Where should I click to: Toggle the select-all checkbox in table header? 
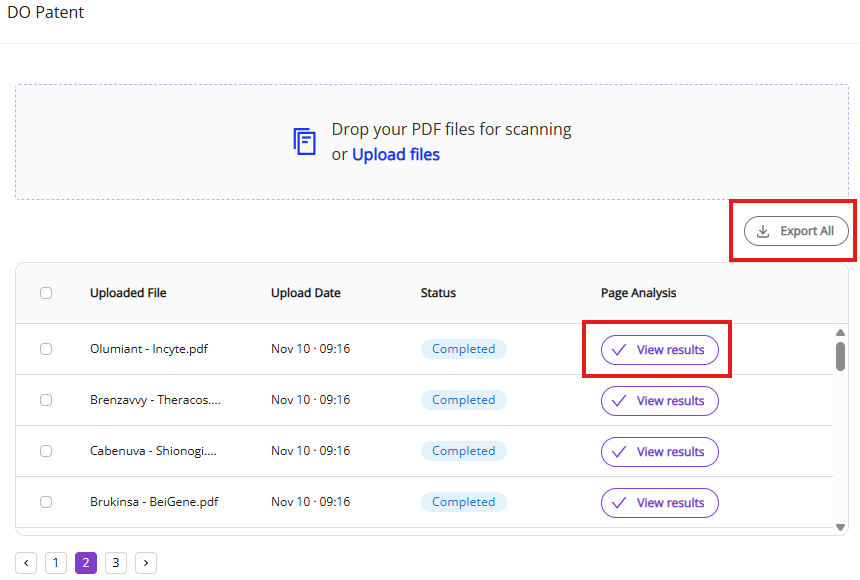46,293
